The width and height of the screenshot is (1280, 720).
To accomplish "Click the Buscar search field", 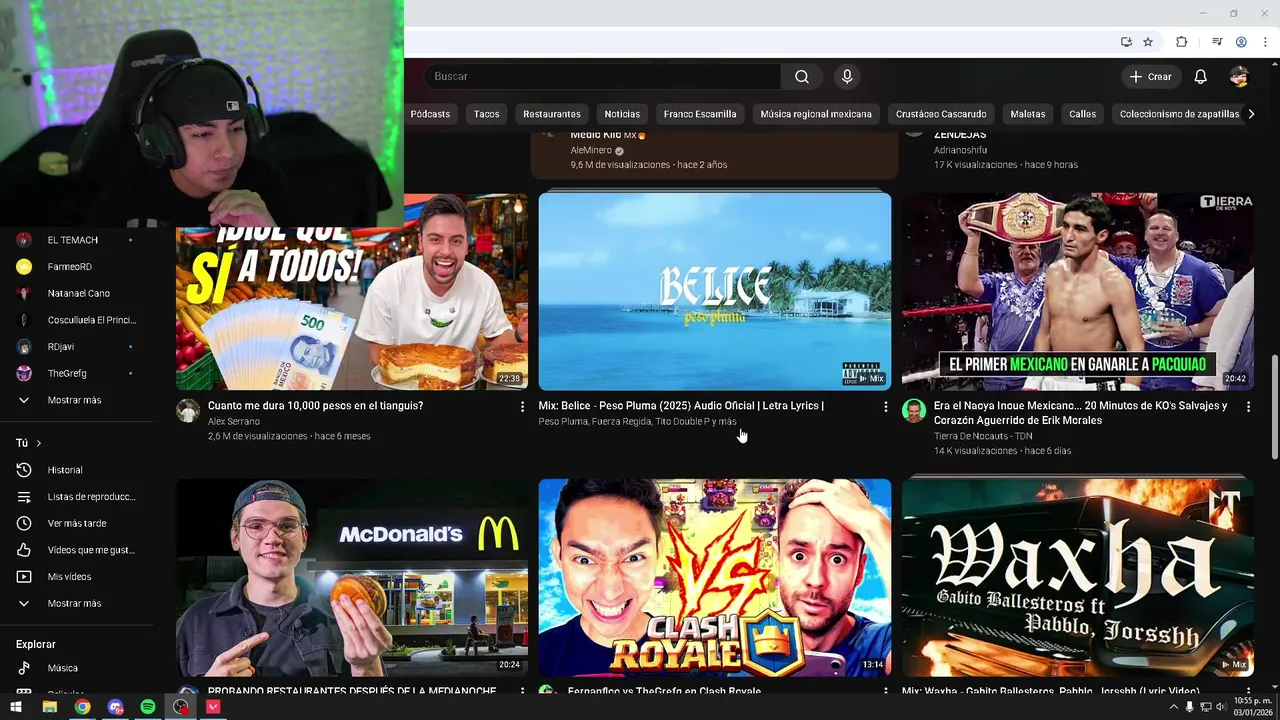I will point(602,77).
